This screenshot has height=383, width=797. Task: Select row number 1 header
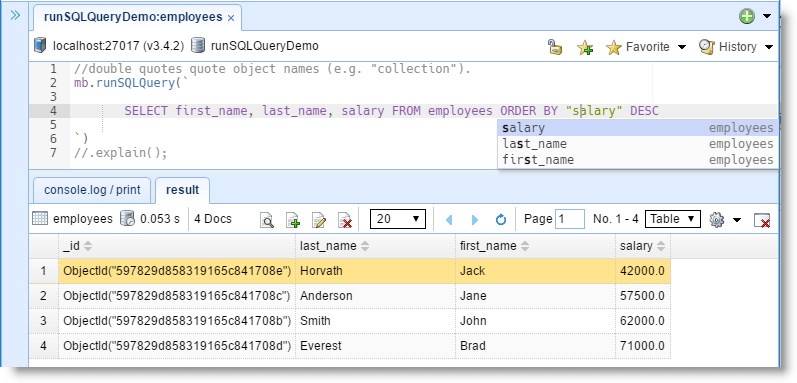pos(44,271)
